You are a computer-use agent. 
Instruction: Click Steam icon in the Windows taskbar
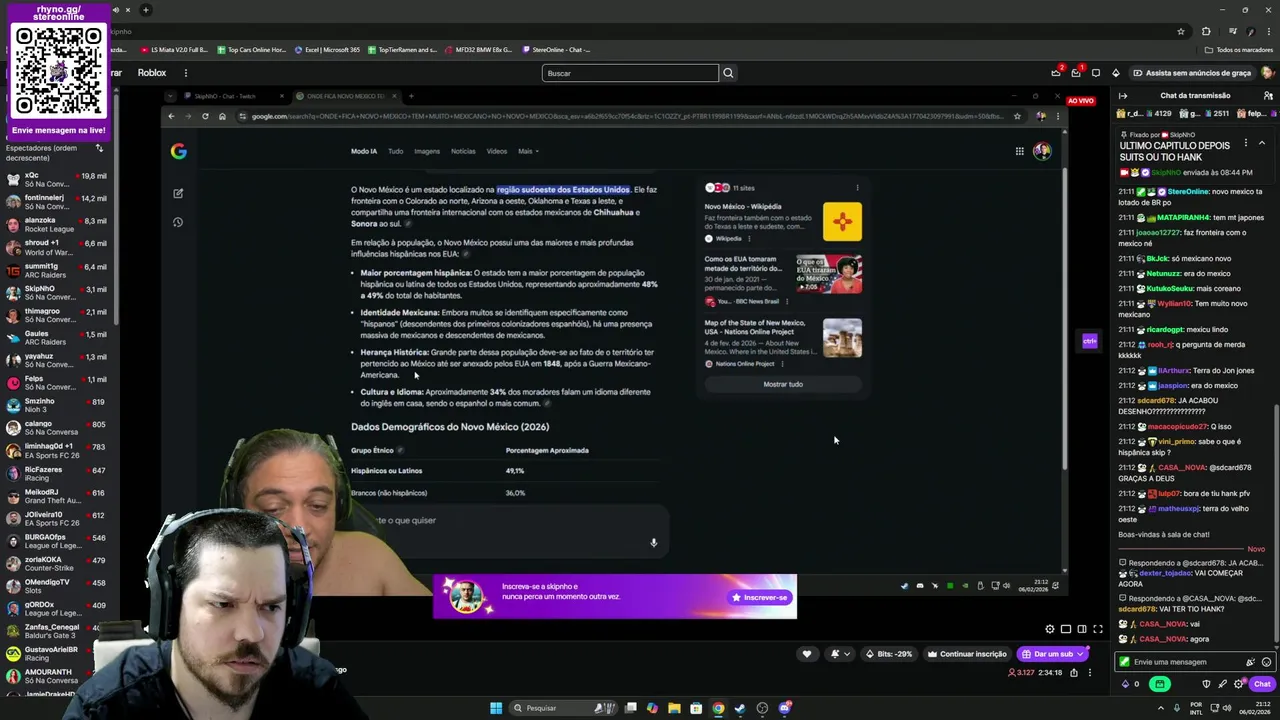740,708
